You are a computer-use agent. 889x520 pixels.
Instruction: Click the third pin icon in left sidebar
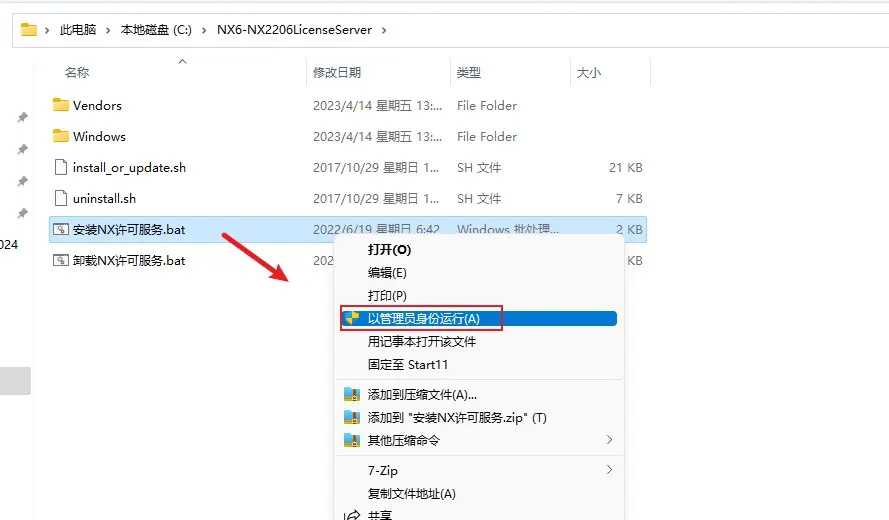pyautogui.click(x=22, y=181)
